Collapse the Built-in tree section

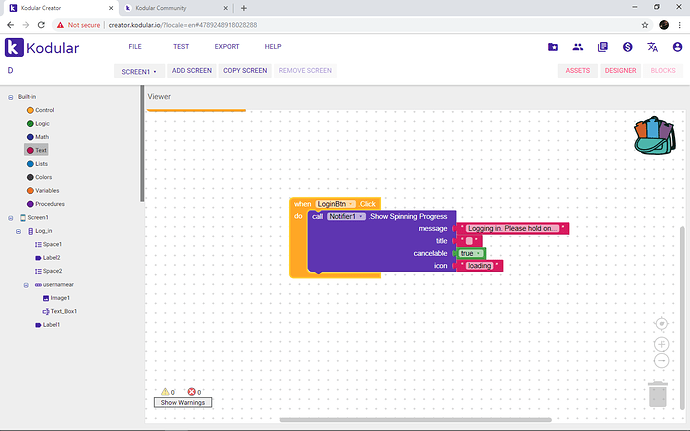click(11, 97)
